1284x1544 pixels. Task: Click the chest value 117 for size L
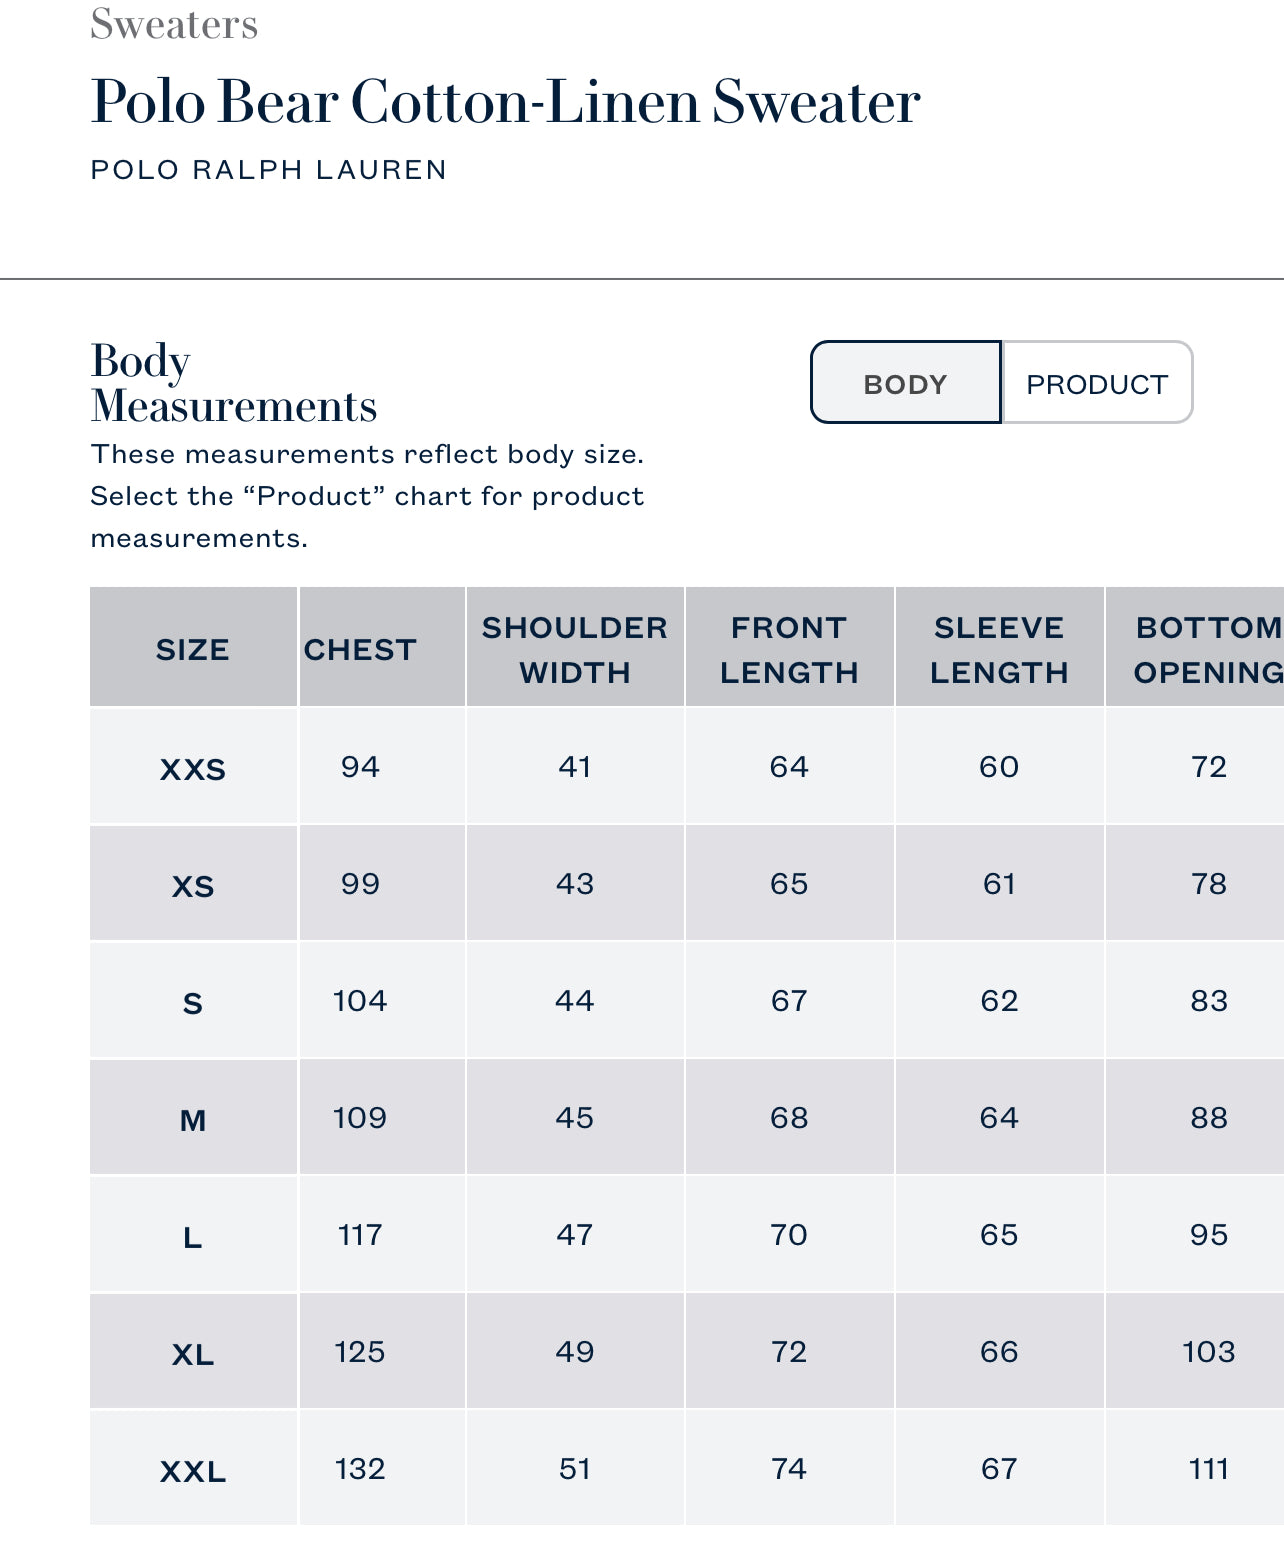point(360,1235)
